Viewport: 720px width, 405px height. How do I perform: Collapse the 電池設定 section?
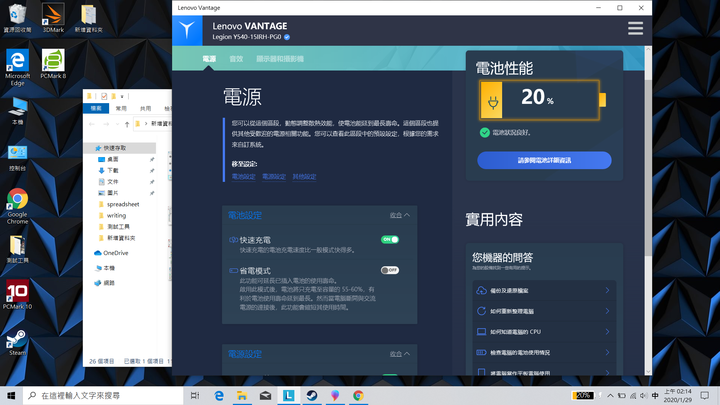pyautogui.click(x=399, y=215)
